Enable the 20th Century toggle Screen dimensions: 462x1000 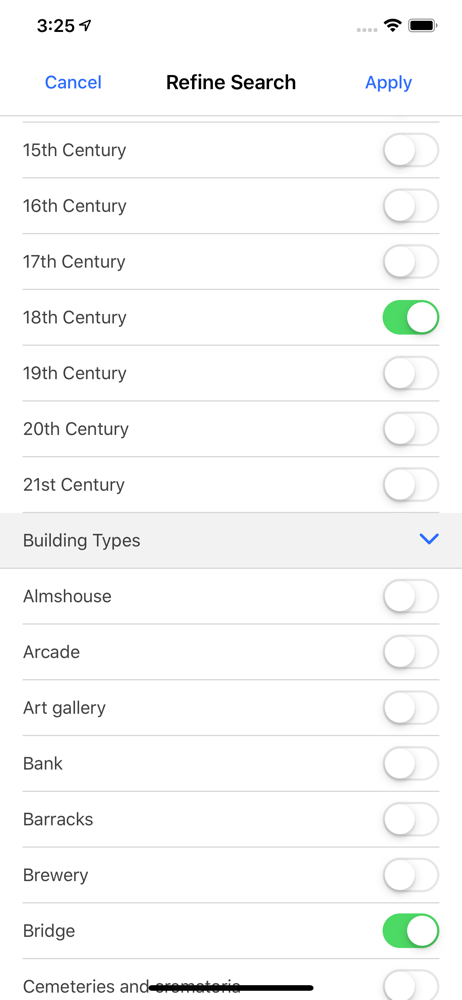tap(411, 429)
